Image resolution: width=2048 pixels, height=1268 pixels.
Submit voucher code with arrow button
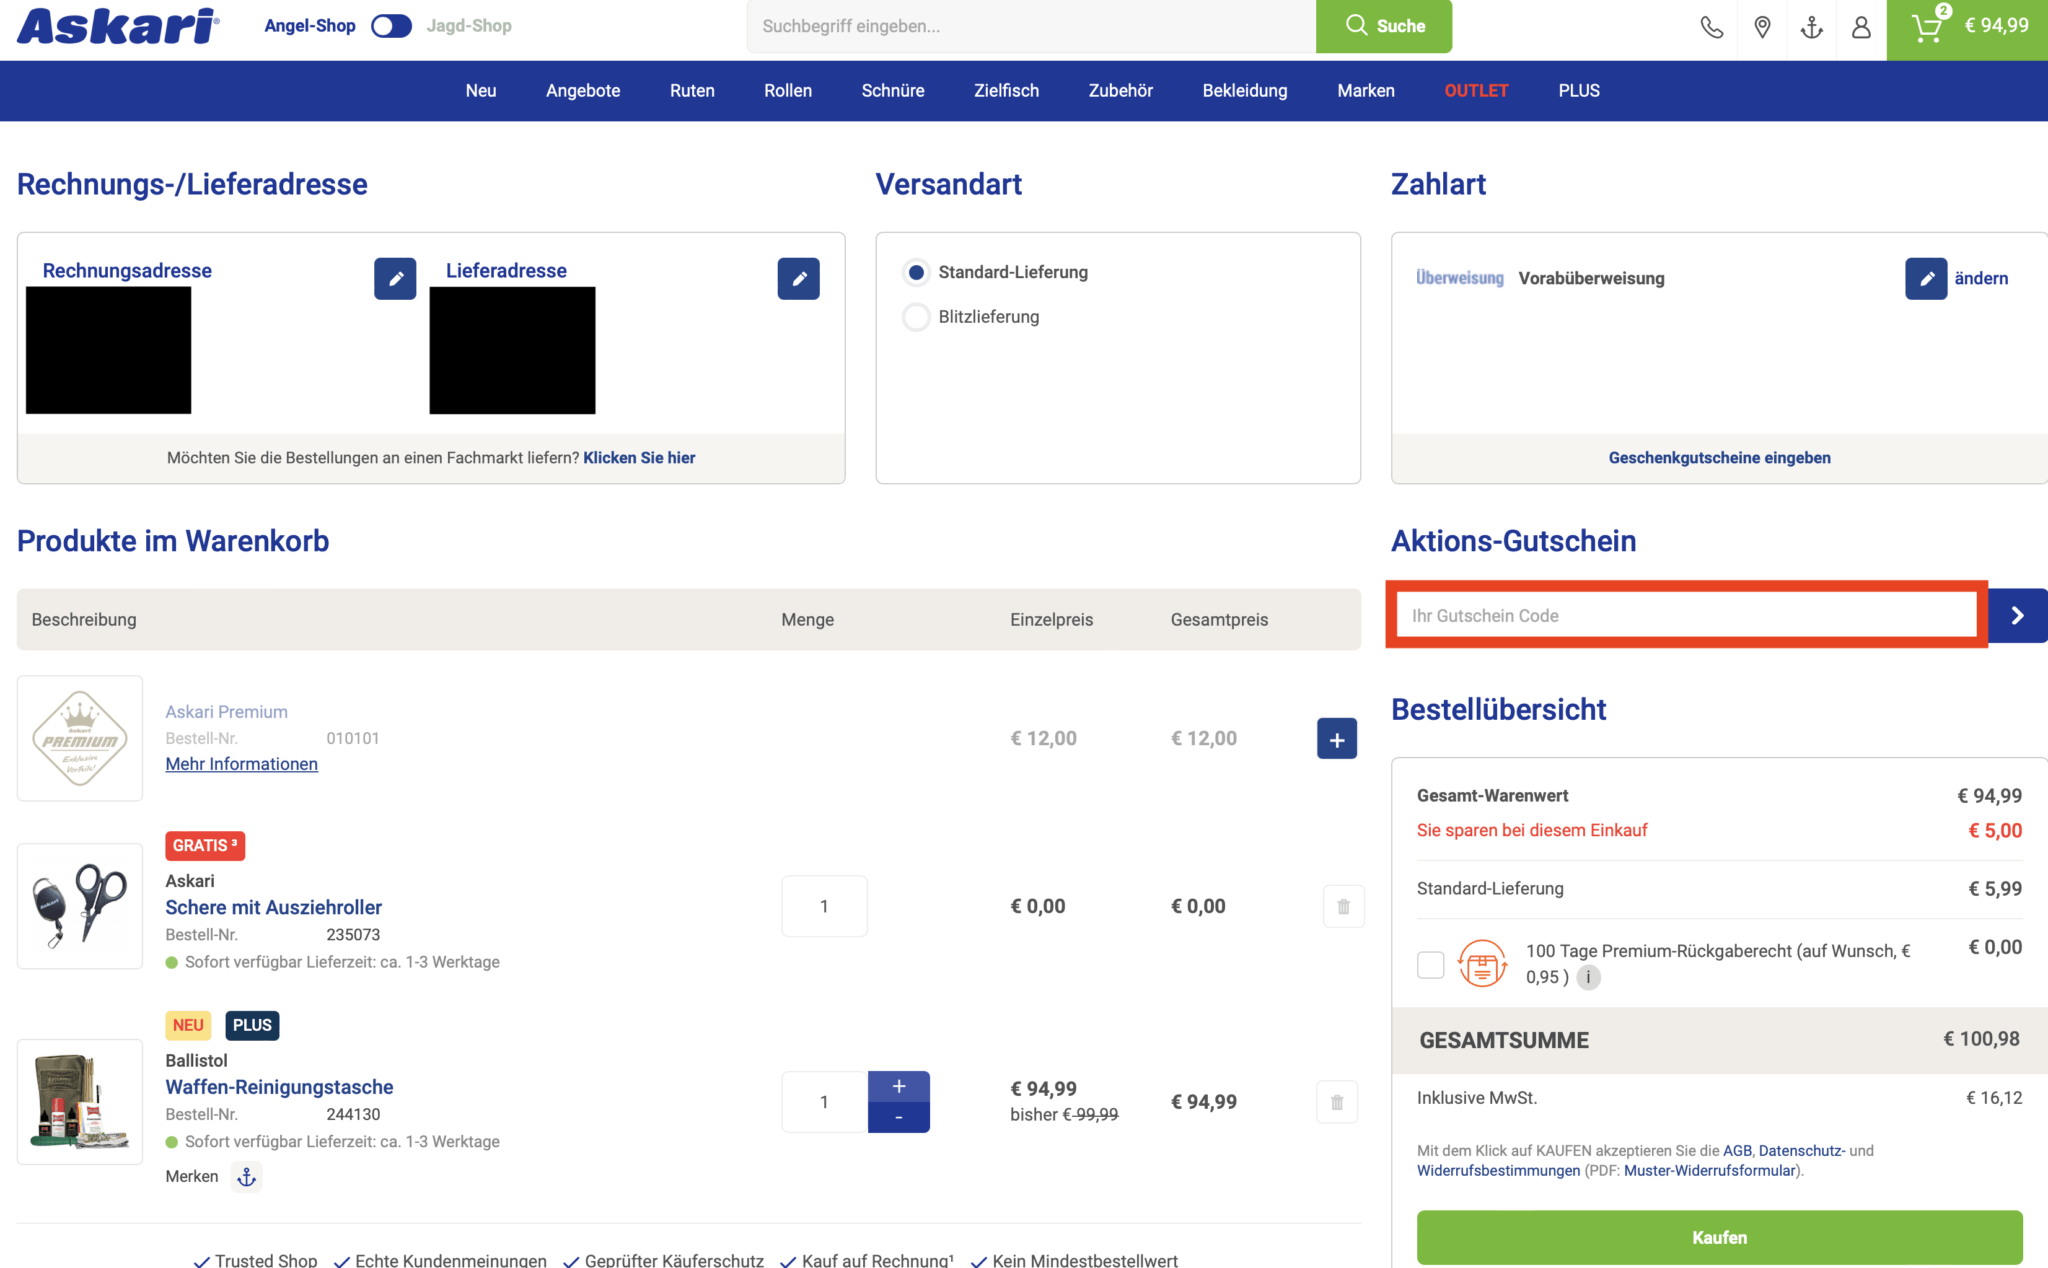click(x=2017, y=615)
